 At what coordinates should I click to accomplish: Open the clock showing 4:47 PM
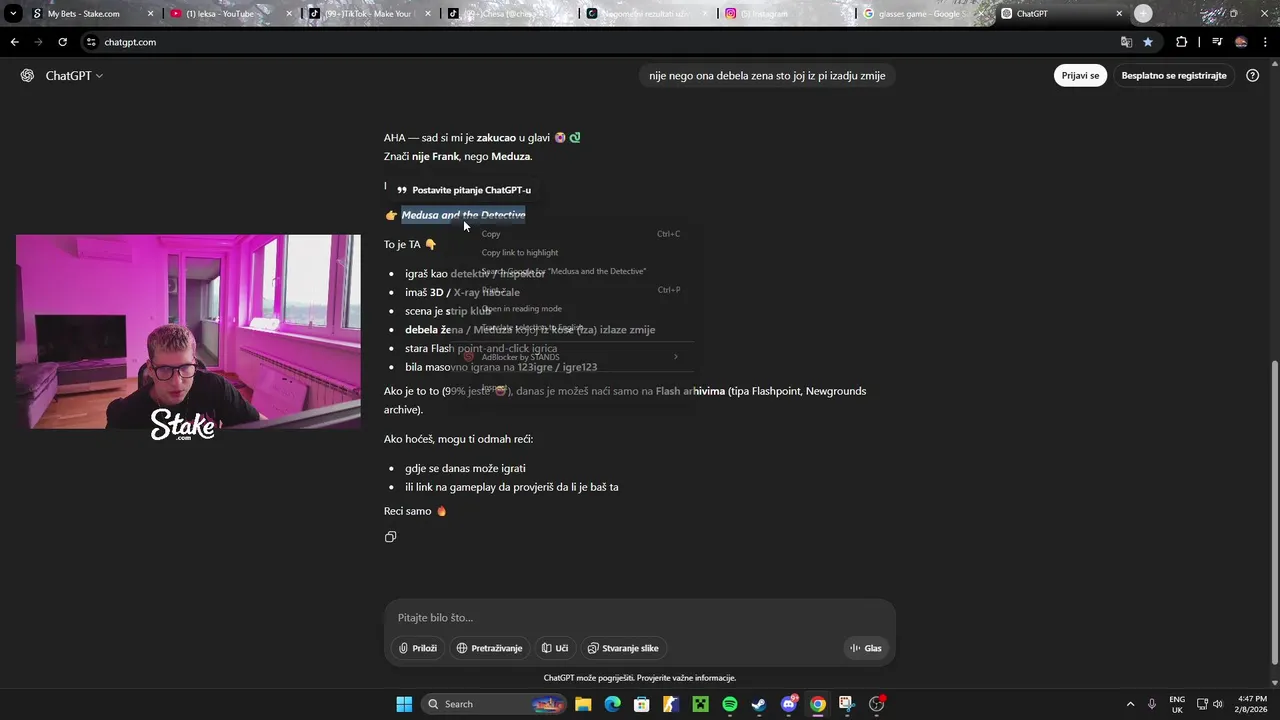[x=1253, y=704]
